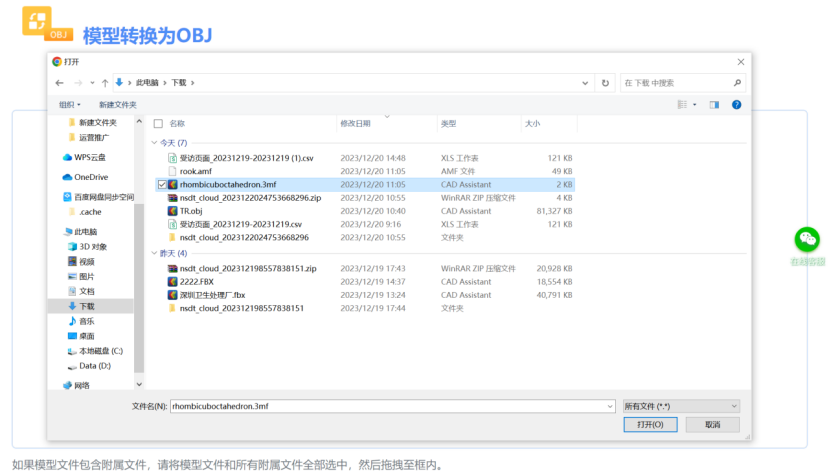The width and height of the screenshot is (830, 475).
Task: Click the 打开(O) button
Action: pyautogui.click(x=650, y=425)
